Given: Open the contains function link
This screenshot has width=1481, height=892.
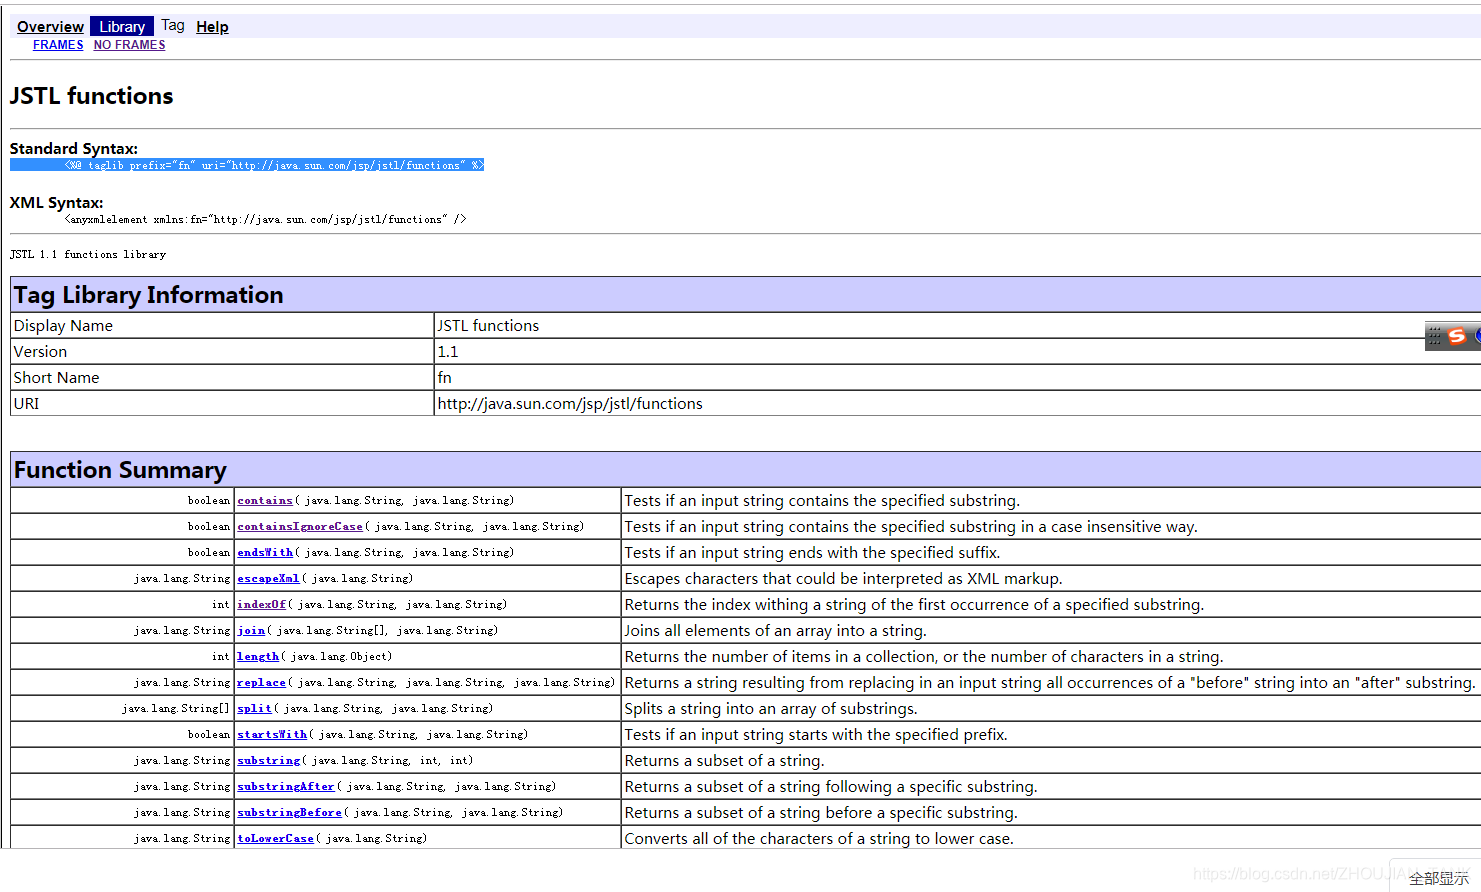Looking at the screenshot, I should (265, 500).
